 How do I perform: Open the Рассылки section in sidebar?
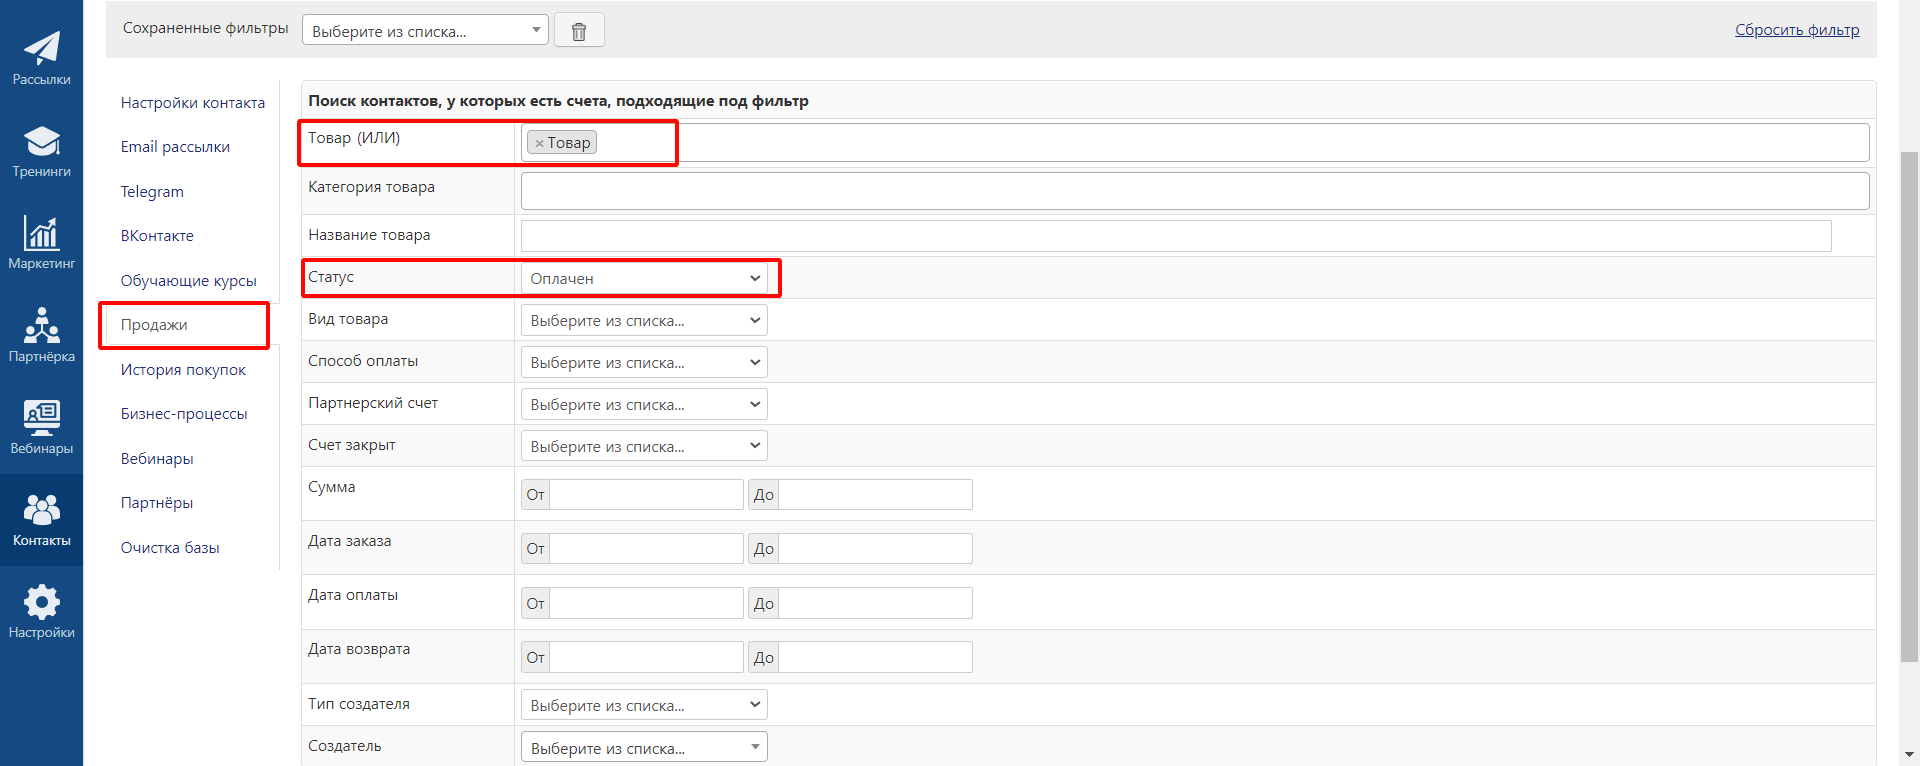(41, 58)
